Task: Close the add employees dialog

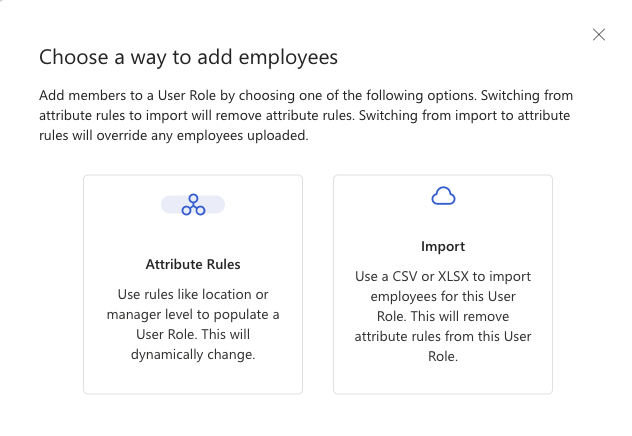Action: [599, 35]
